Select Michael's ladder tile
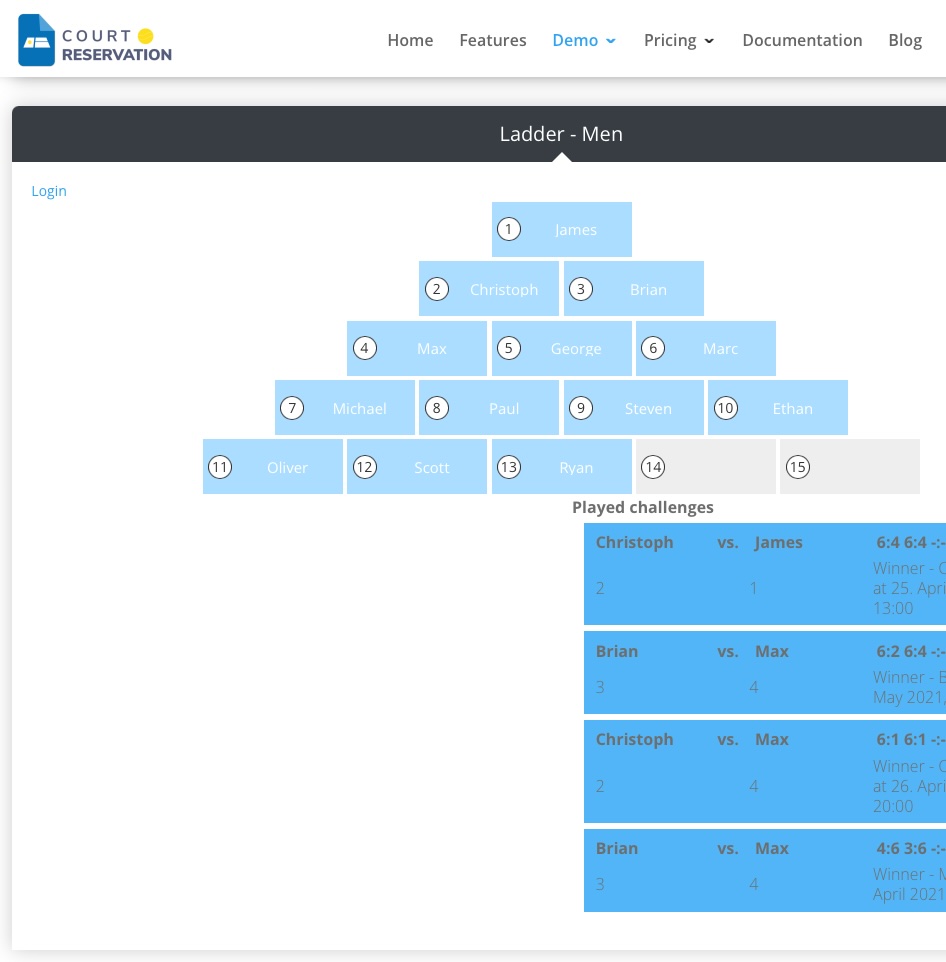 (x=345, y=408)
